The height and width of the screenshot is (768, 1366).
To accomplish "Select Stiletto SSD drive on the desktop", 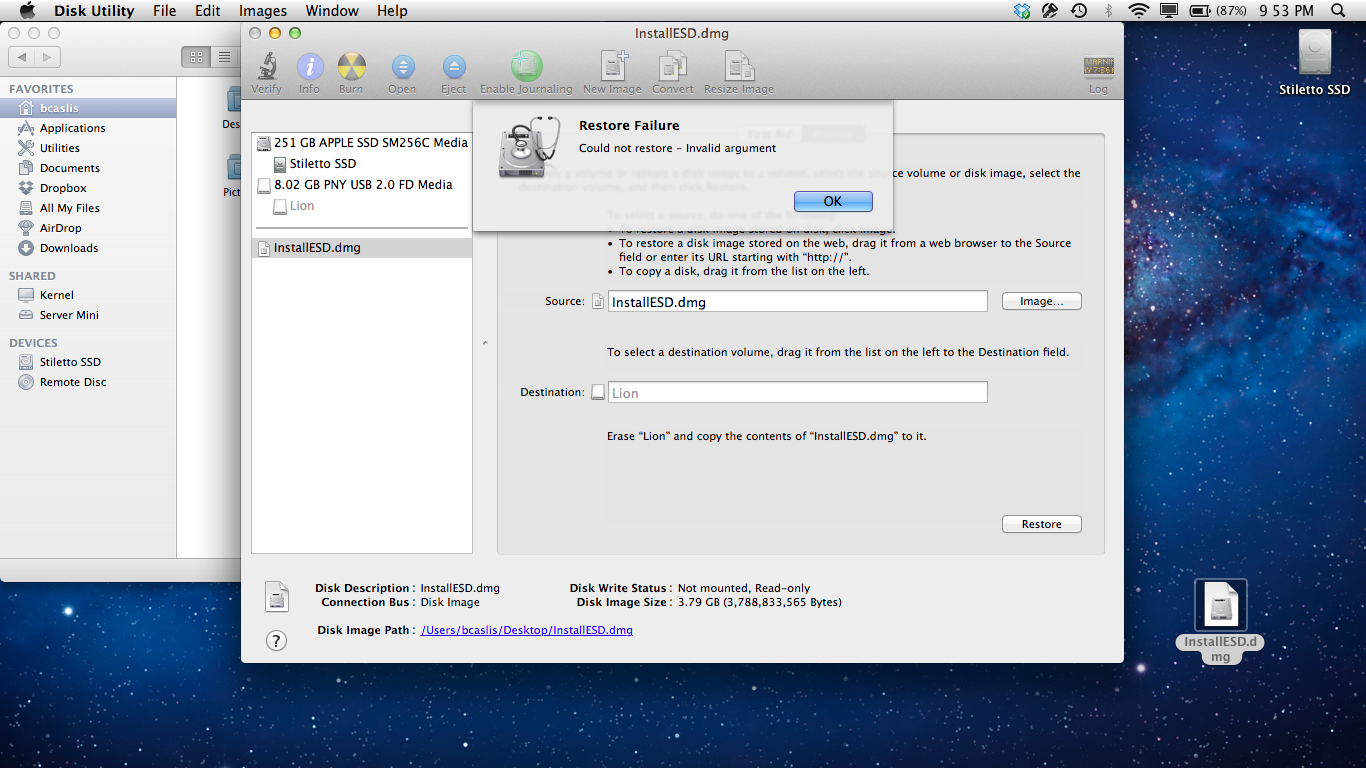I will [1315, 62].
